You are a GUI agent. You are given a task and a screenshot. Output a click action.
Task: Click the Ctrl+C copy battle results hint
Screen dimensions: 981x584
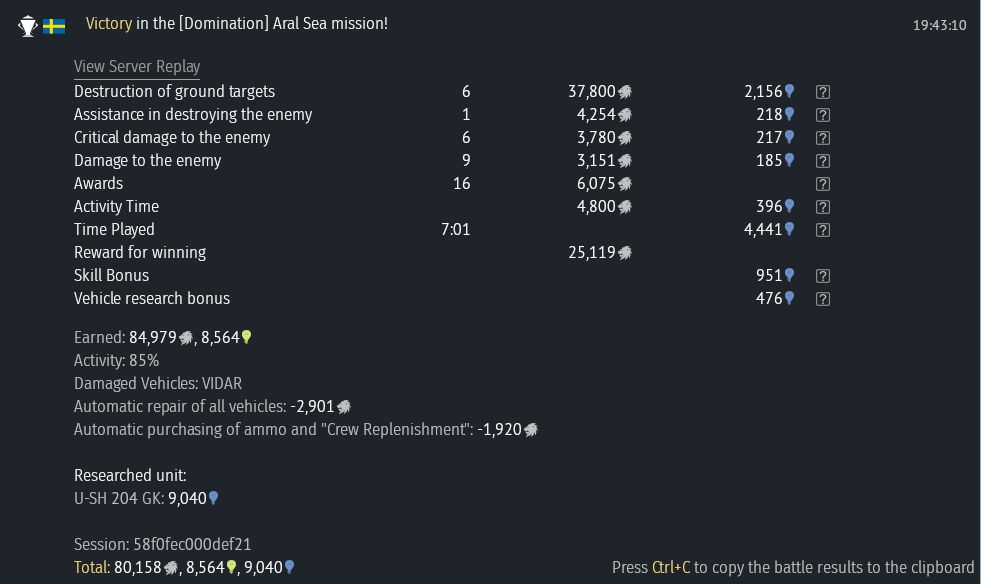tap(793, 568)
